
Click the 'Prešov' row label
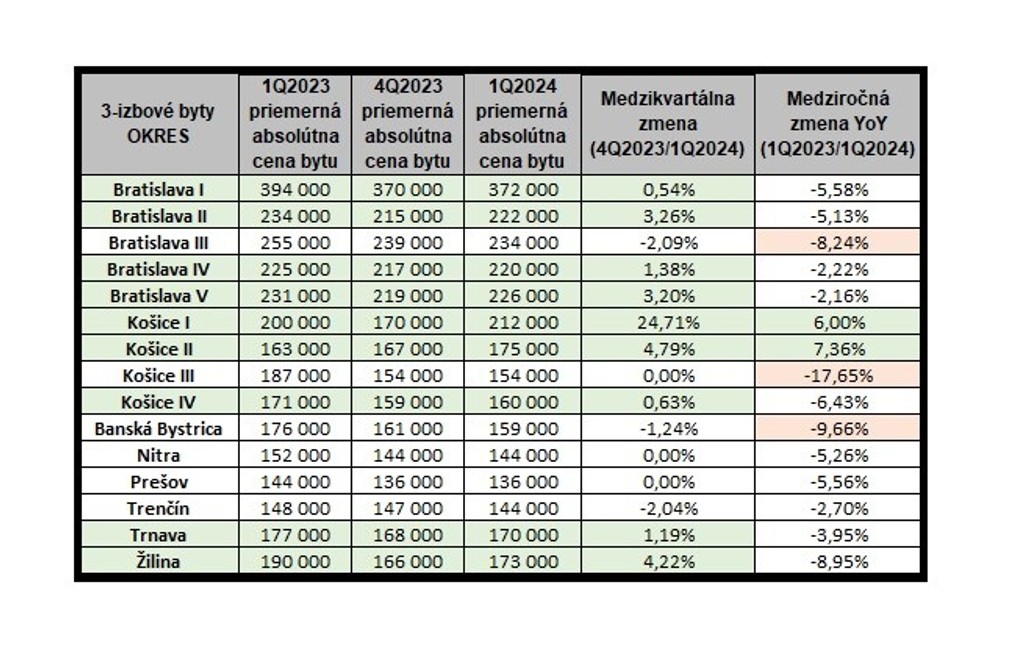[158, 482]
